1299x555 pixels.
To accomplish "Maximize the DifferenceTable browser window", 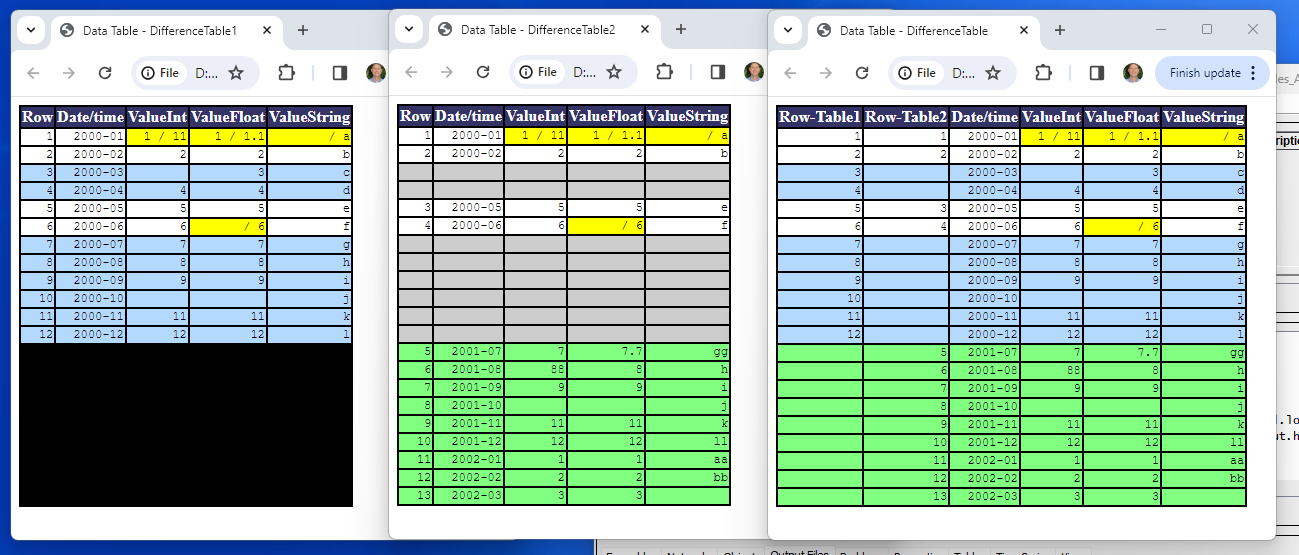I will 1207,29.
